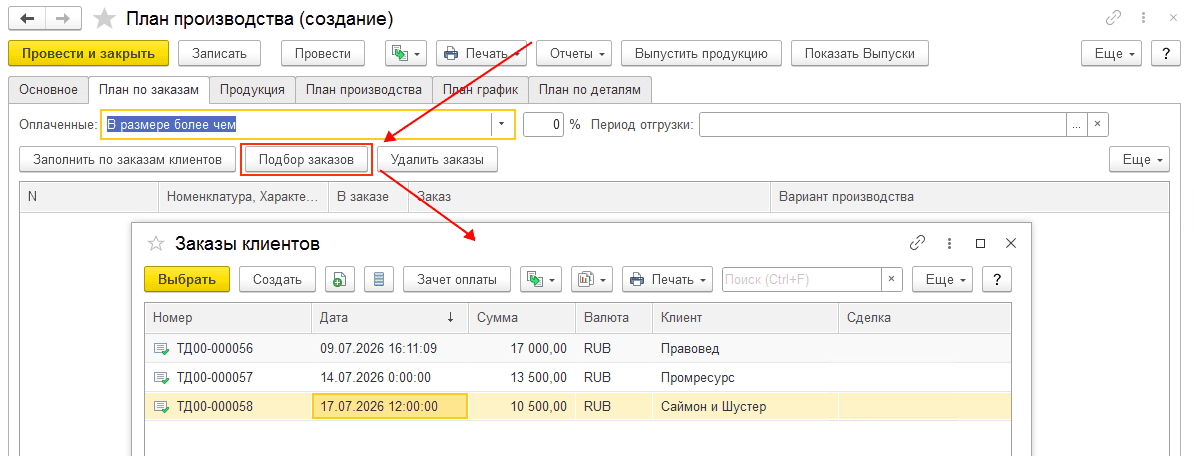Select order ТД00-000056 row
This screenshot has height=456, width=1194.
coord(578,349)
